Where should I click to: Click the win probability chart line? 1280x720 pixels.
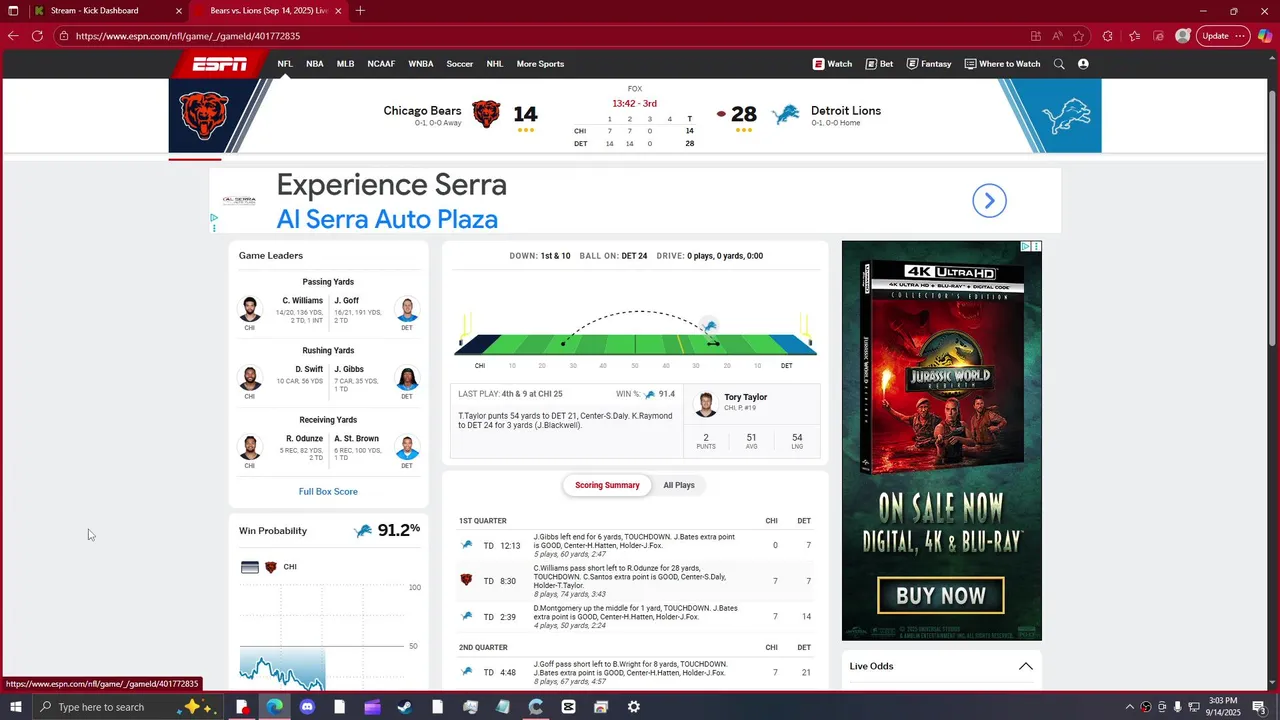coord(282,672)
